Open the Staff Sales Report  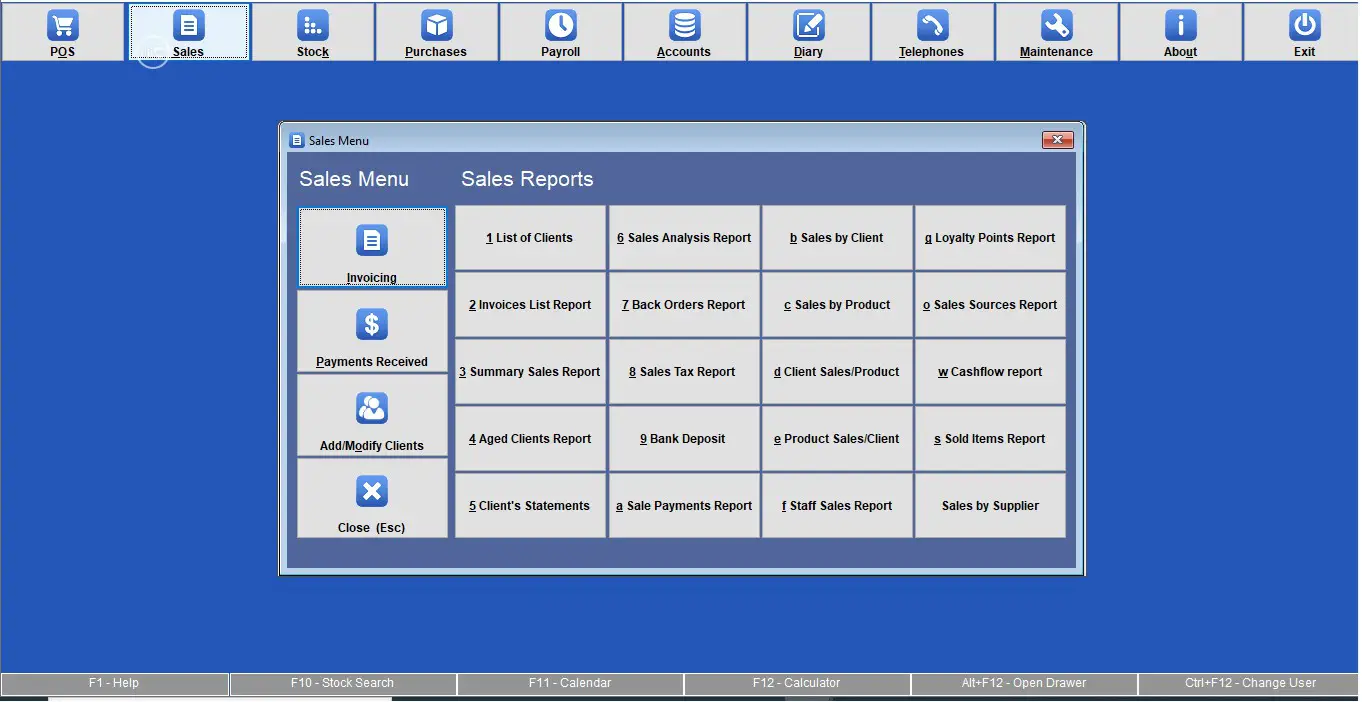pos(837,506)
